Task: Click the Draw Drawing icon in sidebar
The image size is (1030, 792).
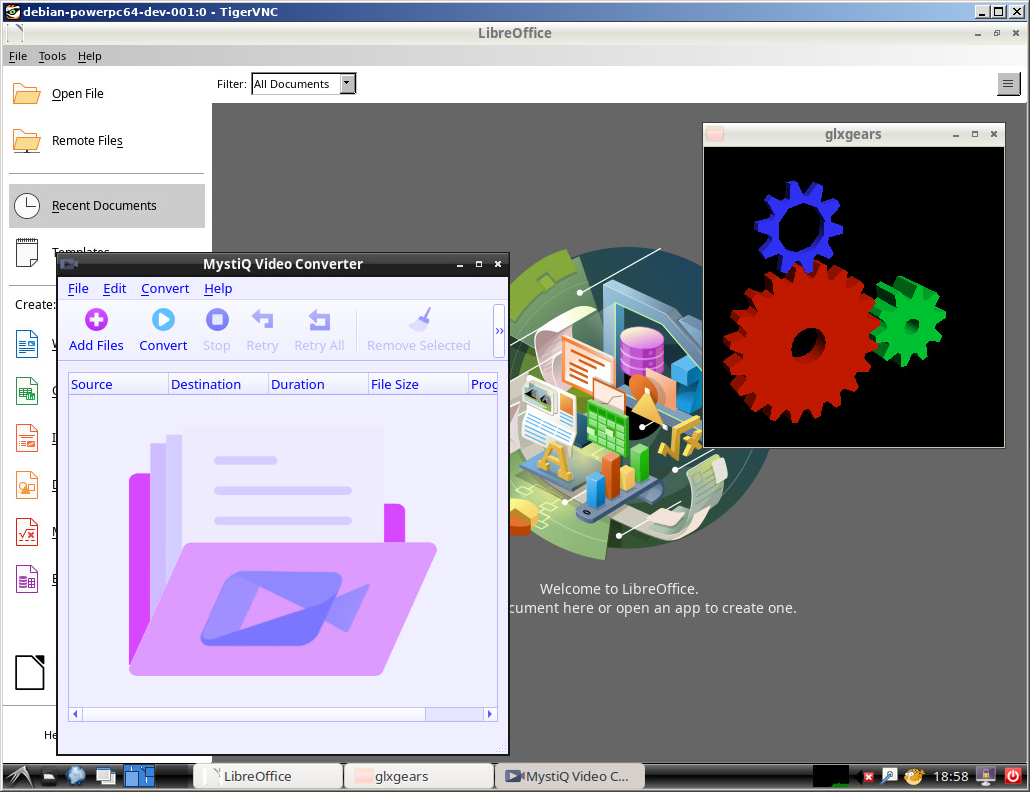Action: tap(27, 485)
